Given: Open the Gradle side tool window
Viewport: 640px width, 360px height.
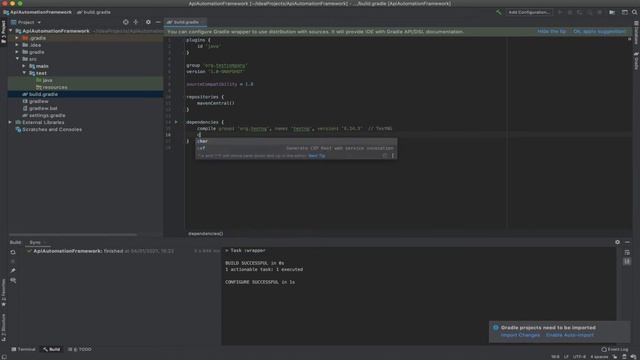Looking at the screenshot, I should pos(636,60).
